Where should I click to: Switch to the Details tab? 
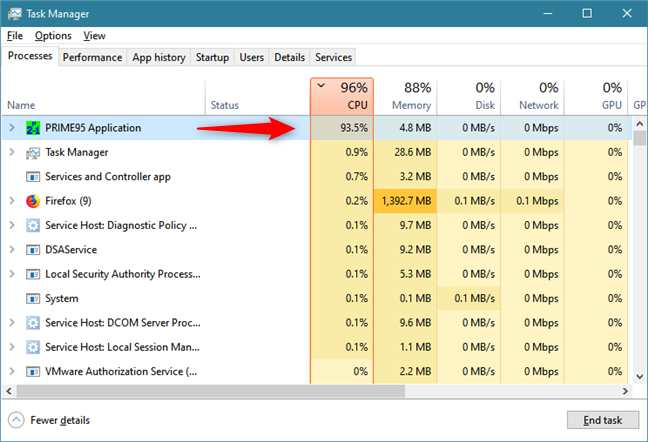(x=289, y=57)
